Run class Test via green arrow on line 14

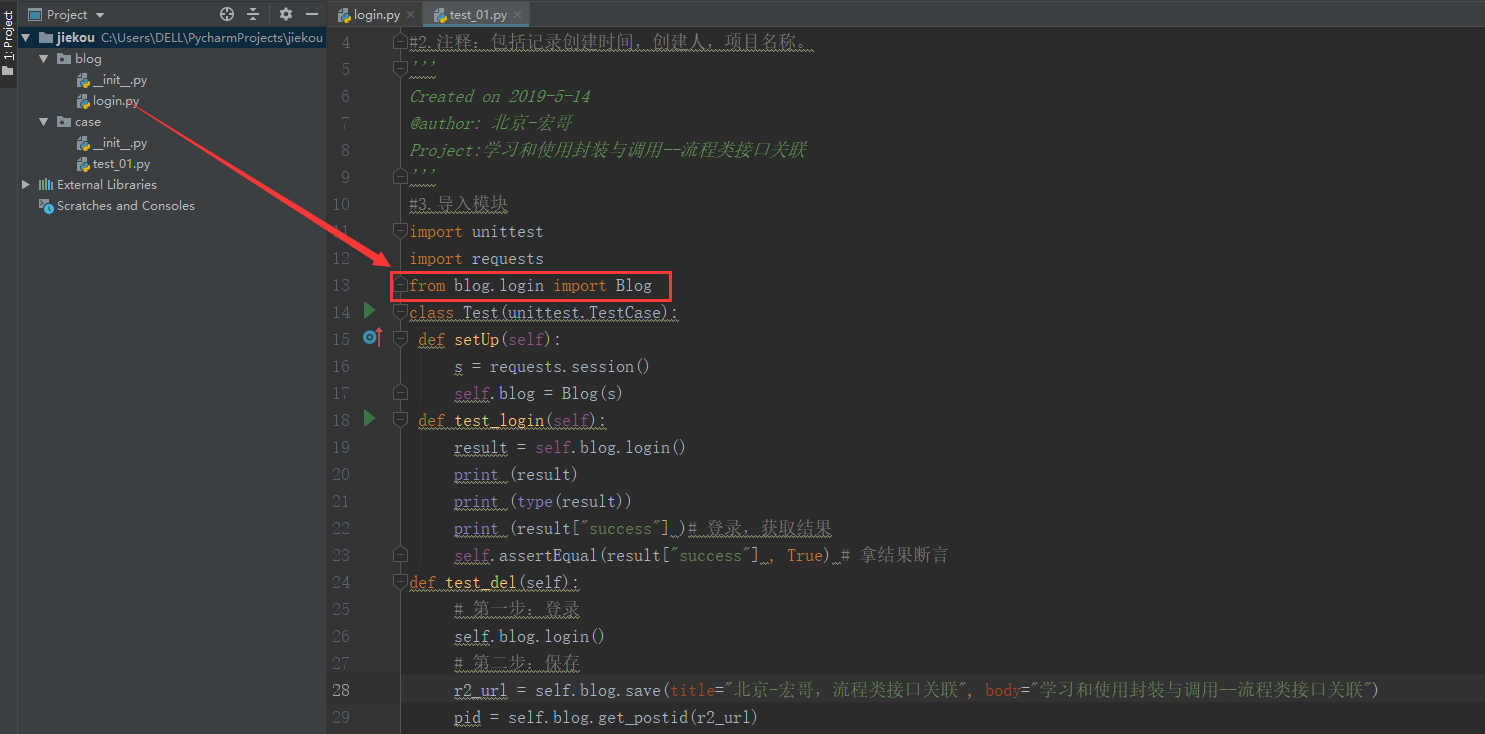369,311
